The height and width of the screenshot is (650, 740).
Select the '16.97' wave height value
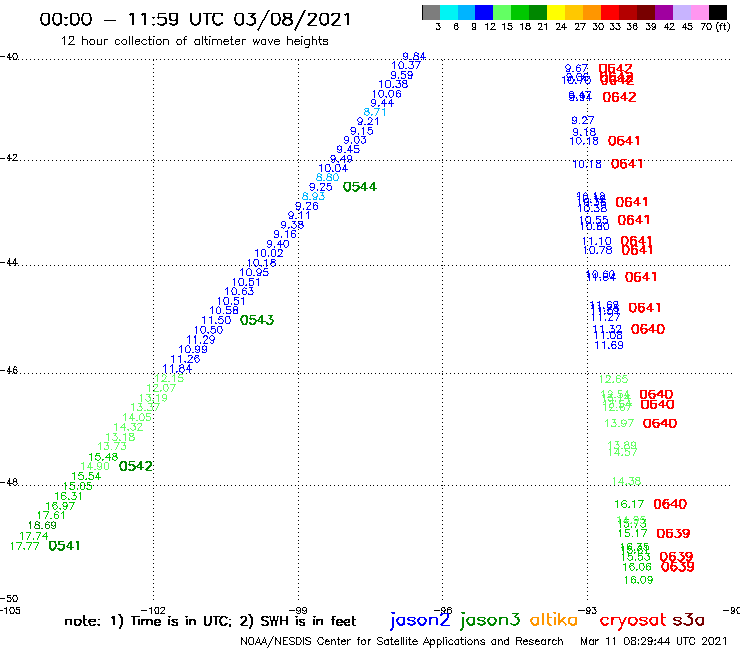[x=60, y=506]
